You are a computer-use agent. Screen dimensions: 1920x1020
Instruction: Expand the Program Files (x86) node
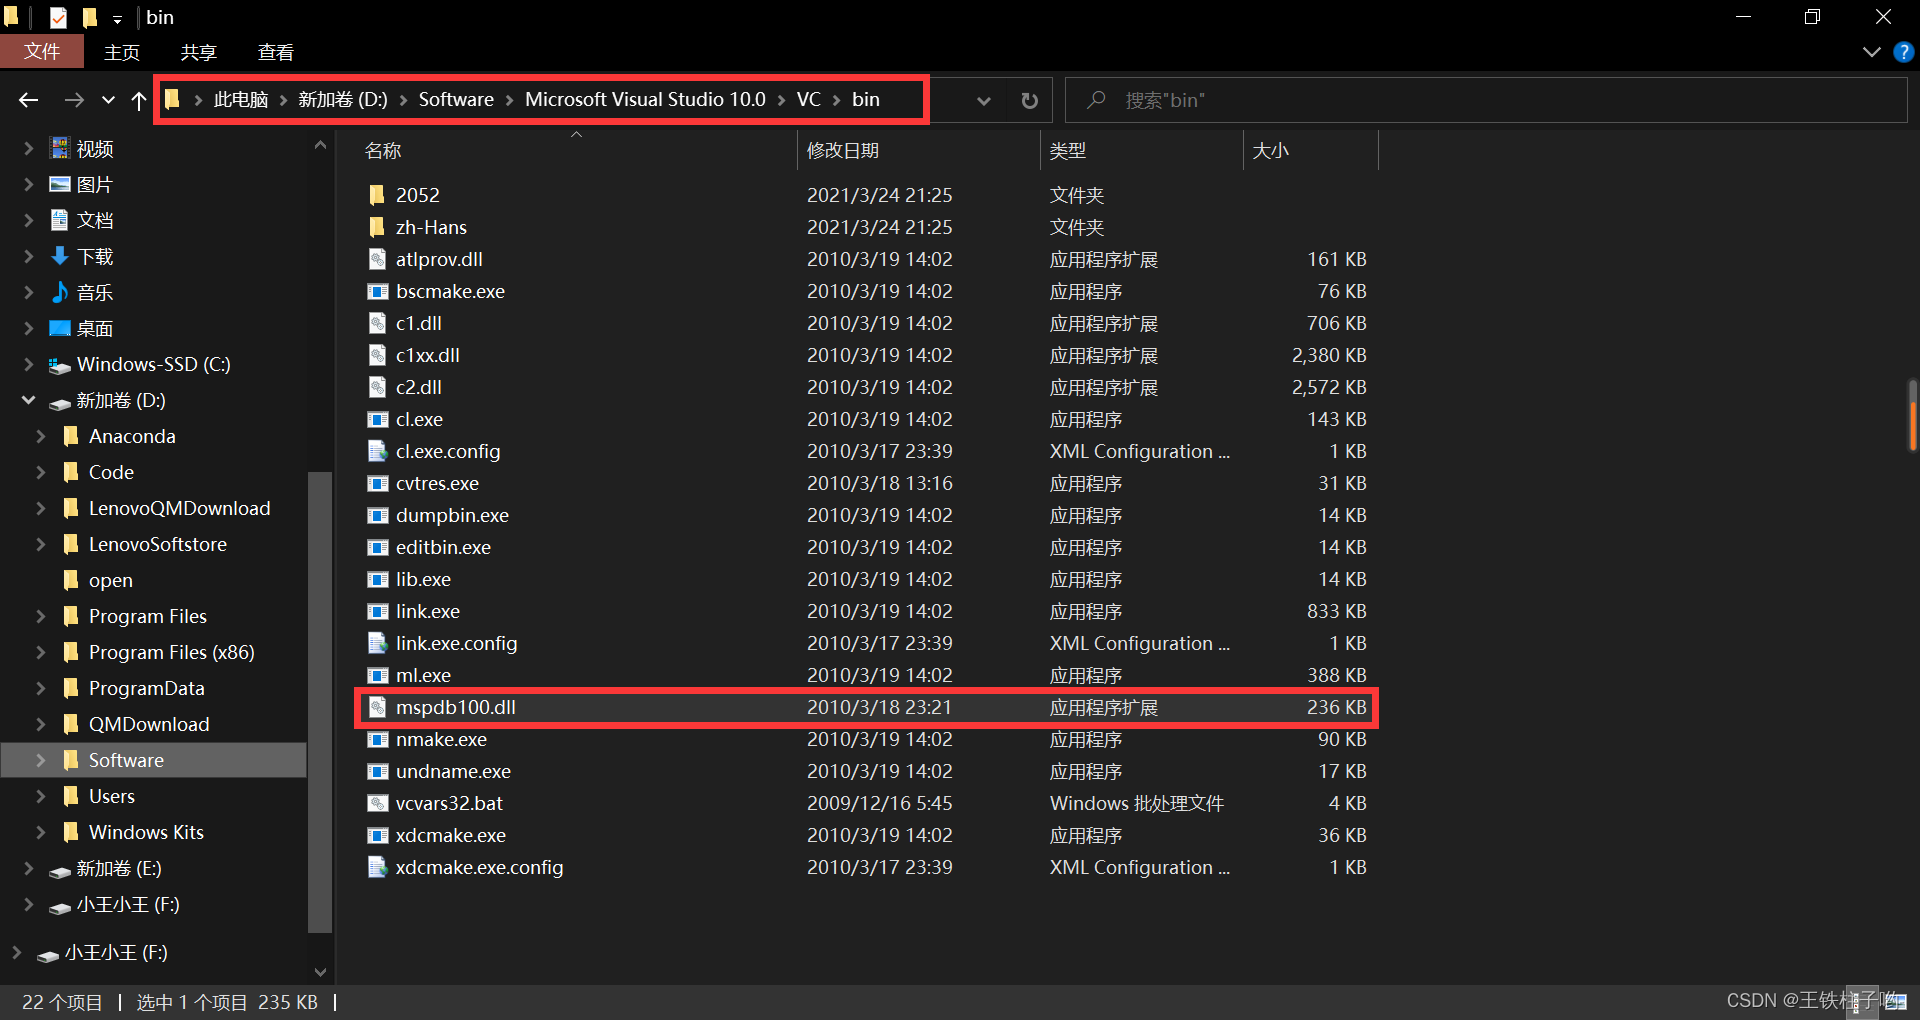pos(40,652)
